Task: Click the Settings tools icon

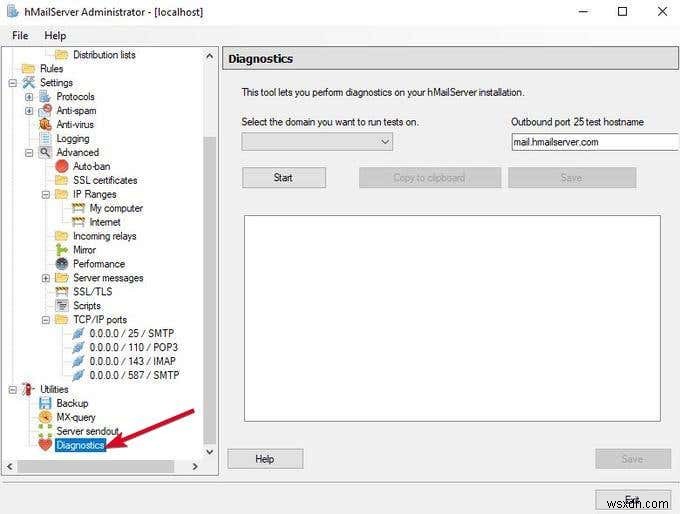Action: (29, 82)
